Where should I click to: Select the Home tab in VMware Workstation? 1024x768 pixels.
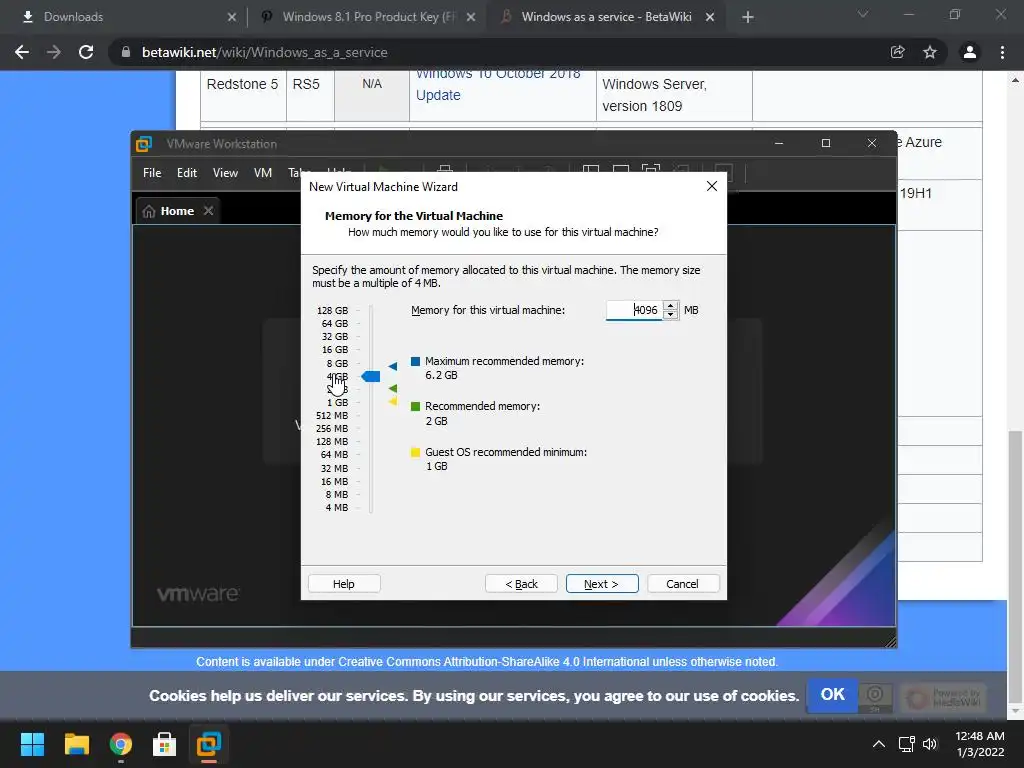pos(178,211)
